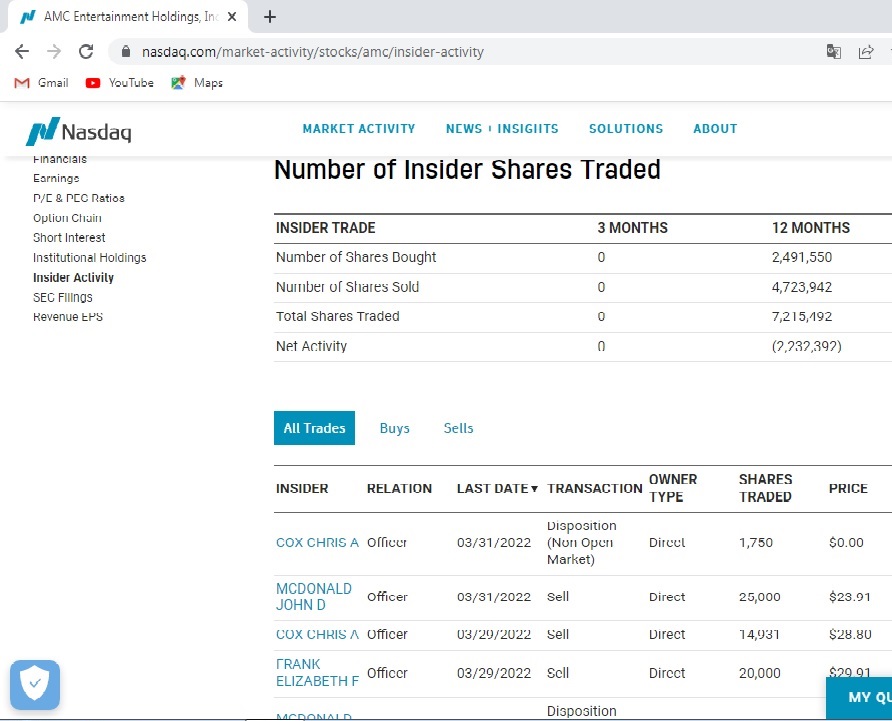Click the share page icon

click(x=866, y=52)
